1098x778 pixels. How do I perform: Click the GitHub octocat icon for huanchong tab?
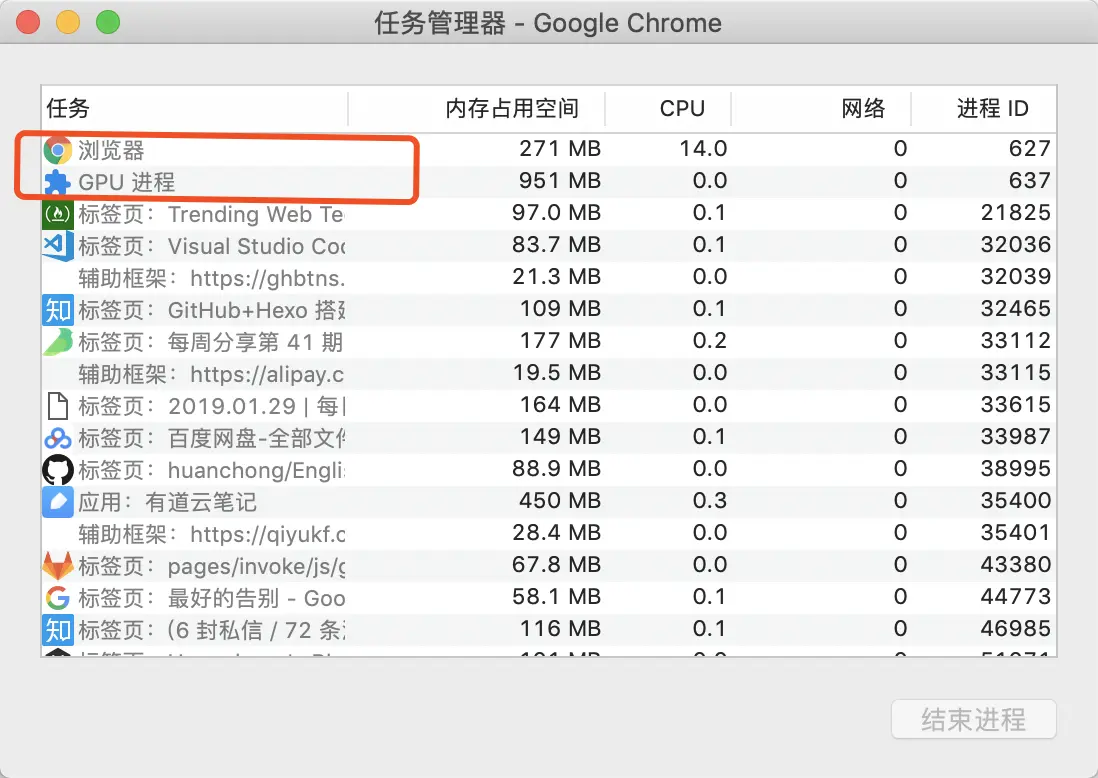point(57,470)
